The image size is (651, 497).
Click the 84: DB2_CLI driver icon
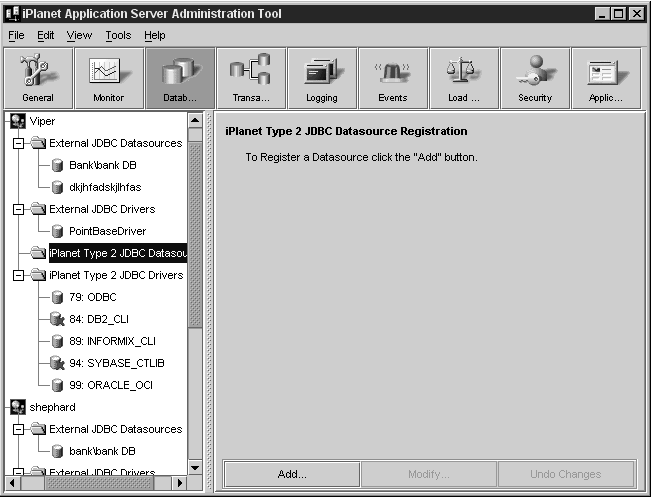pos(57,319)
